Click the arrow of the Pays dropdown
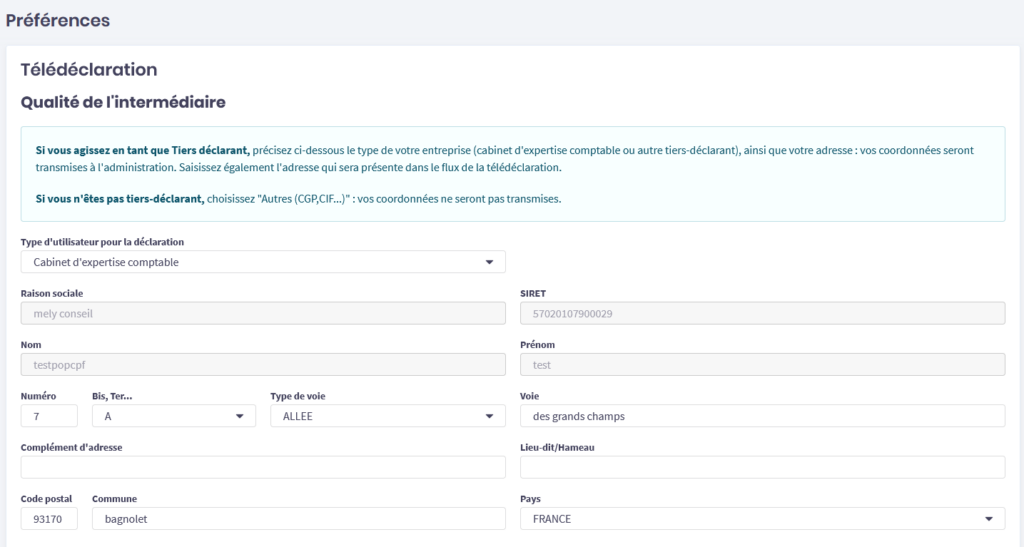 pos(989,519)
